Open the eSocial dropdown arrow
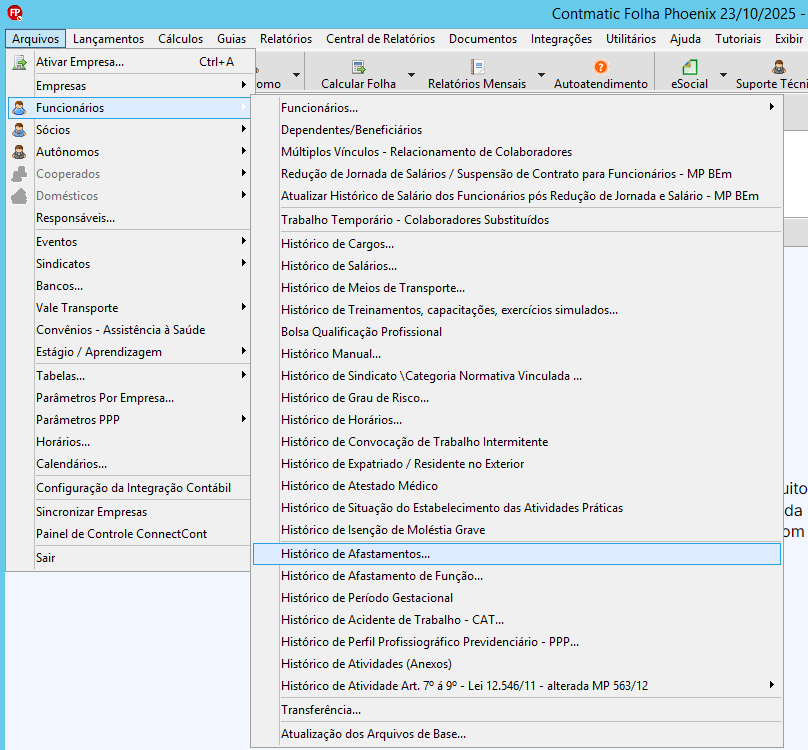This screenshot has height=750, width=808. coord(723,75)
